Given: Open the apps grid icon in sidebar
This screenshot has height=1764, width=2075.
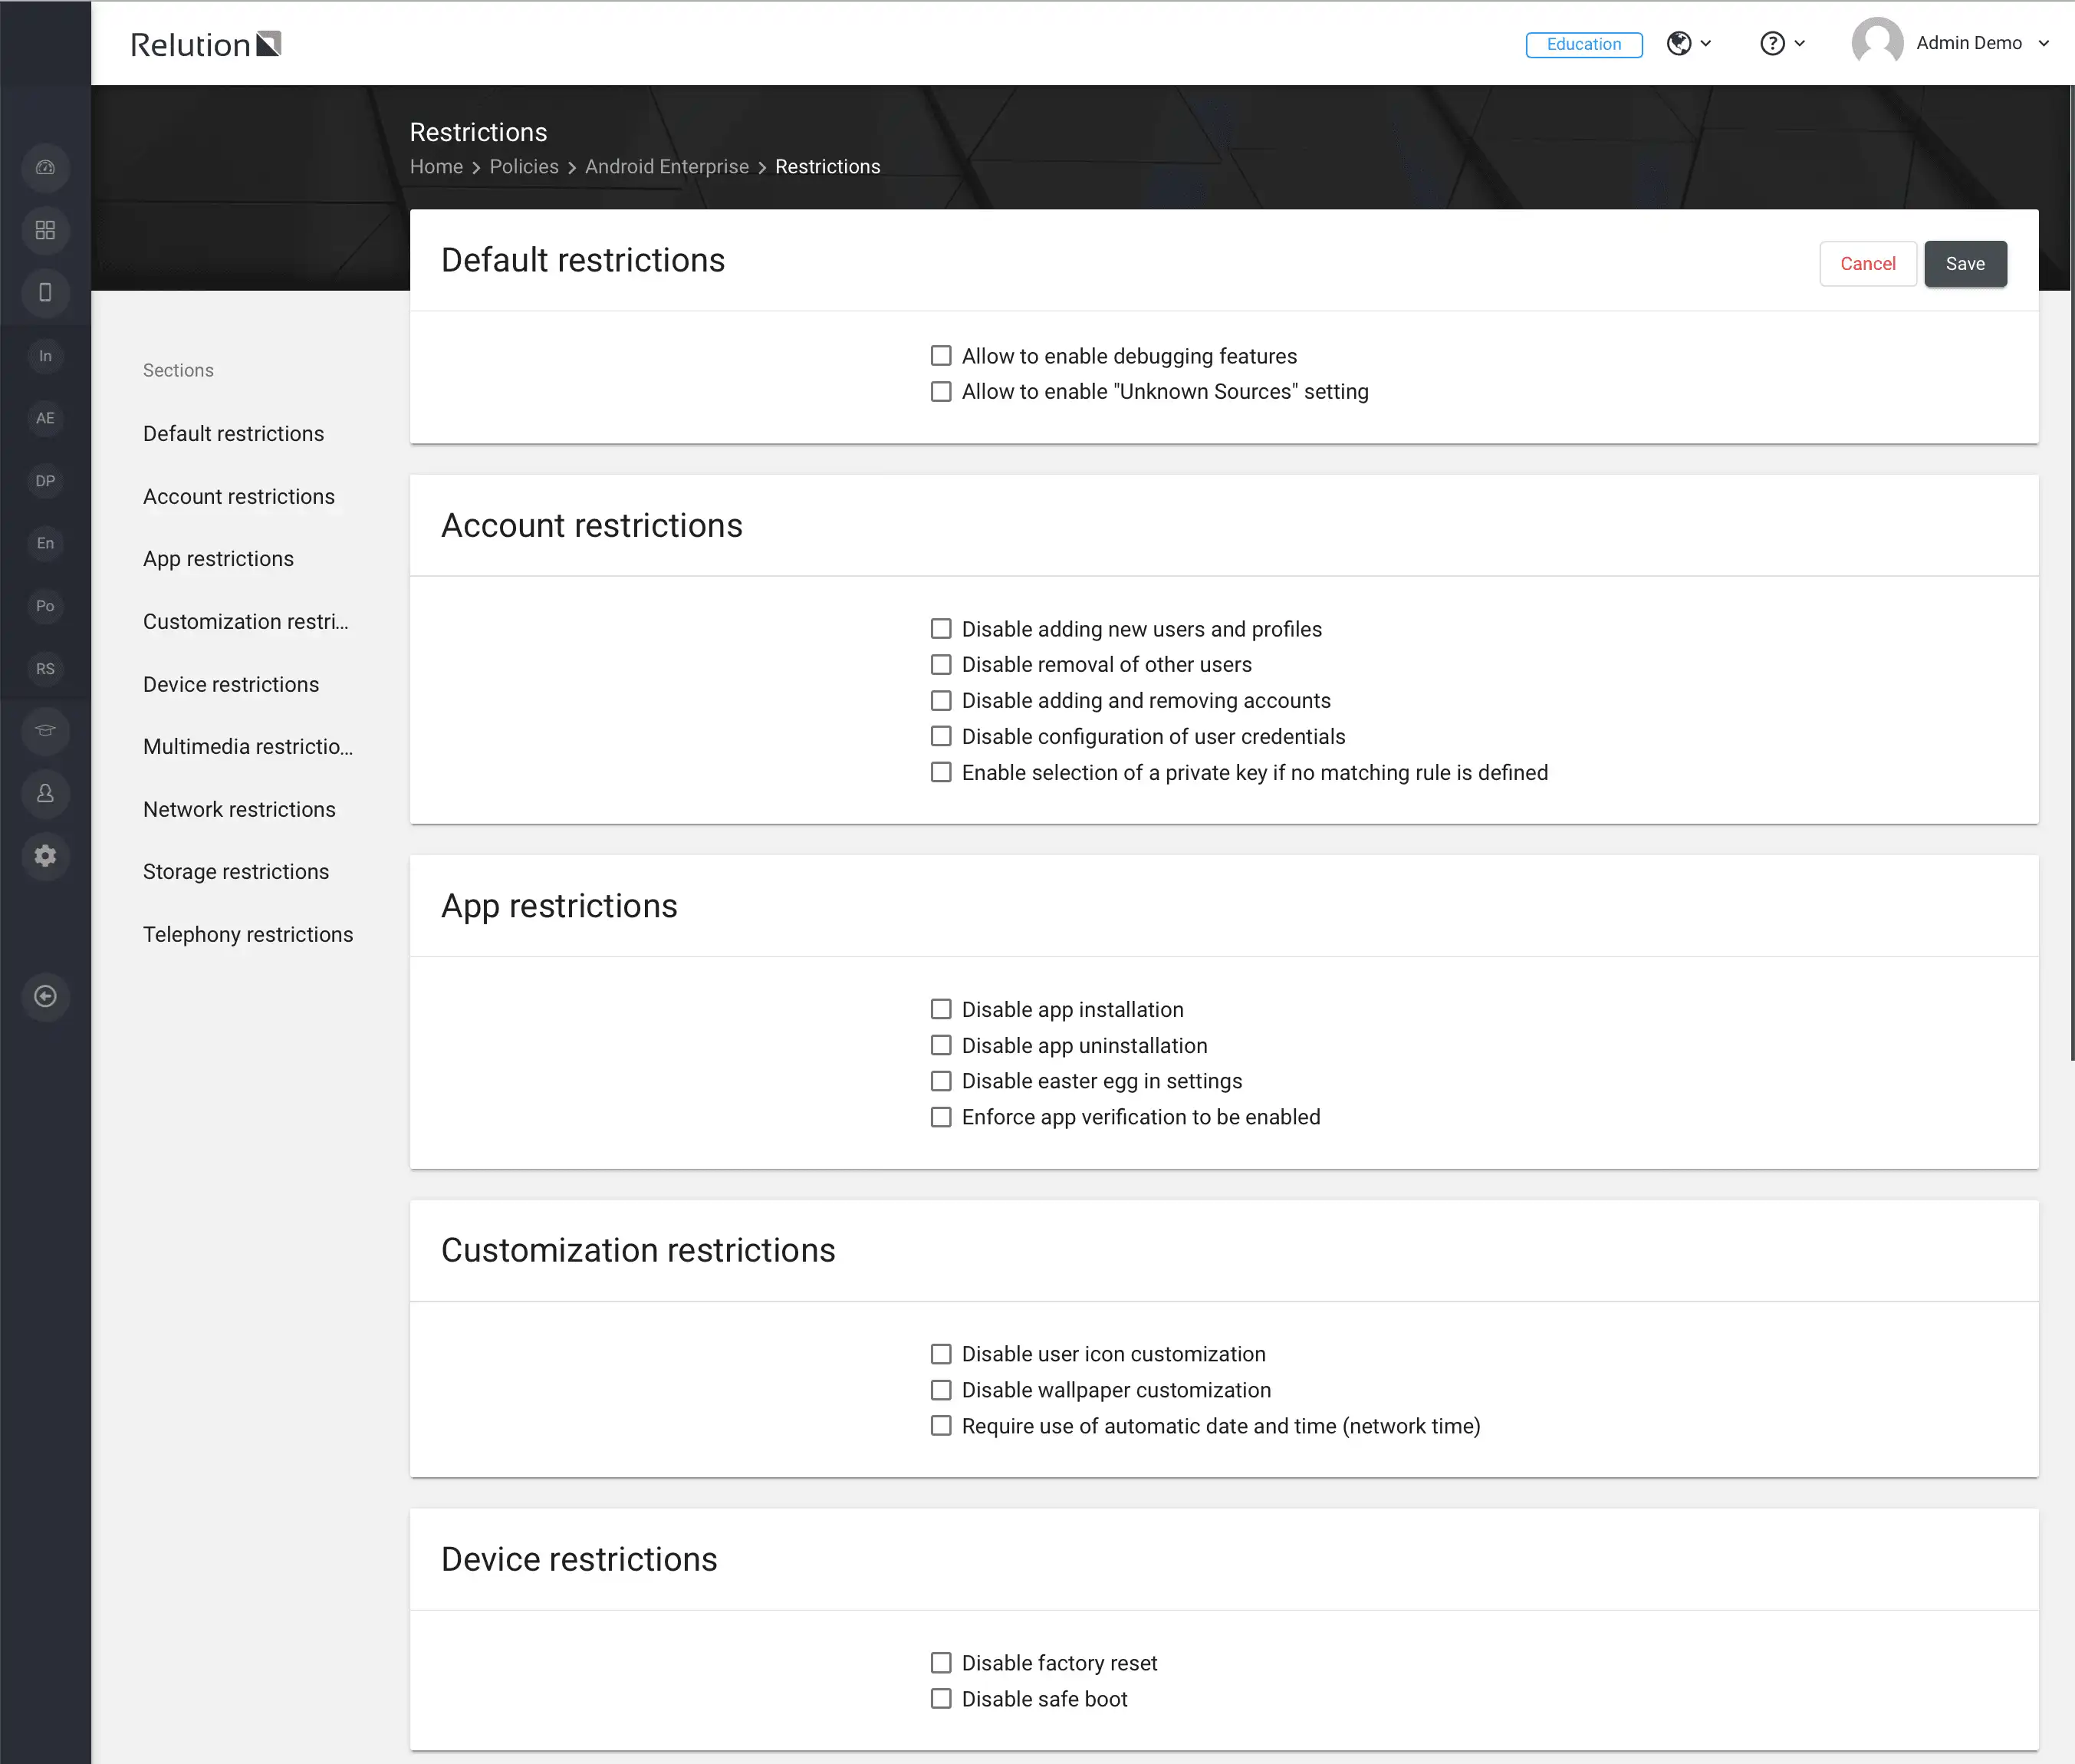Looking at the screenshot, I should point(45,230).
